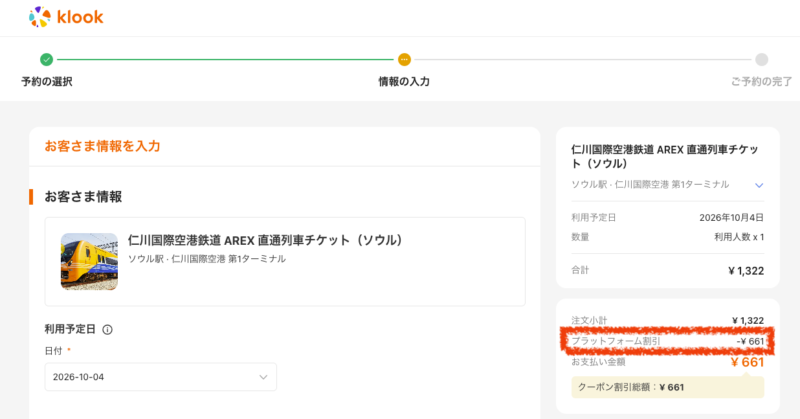800x419 pixels.
Task: Click the orange current step indicator
Action: click(x=404, y=60)
